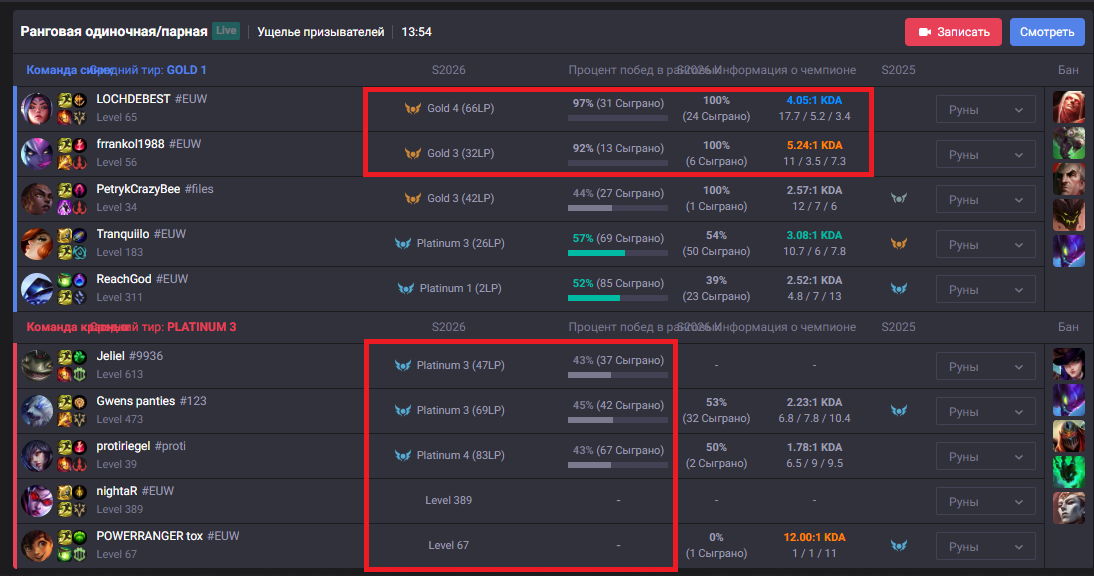Open Руны dropdown for Tranquillo
The width and height of the screenshot is (1094, 576).
click(985, 245)
